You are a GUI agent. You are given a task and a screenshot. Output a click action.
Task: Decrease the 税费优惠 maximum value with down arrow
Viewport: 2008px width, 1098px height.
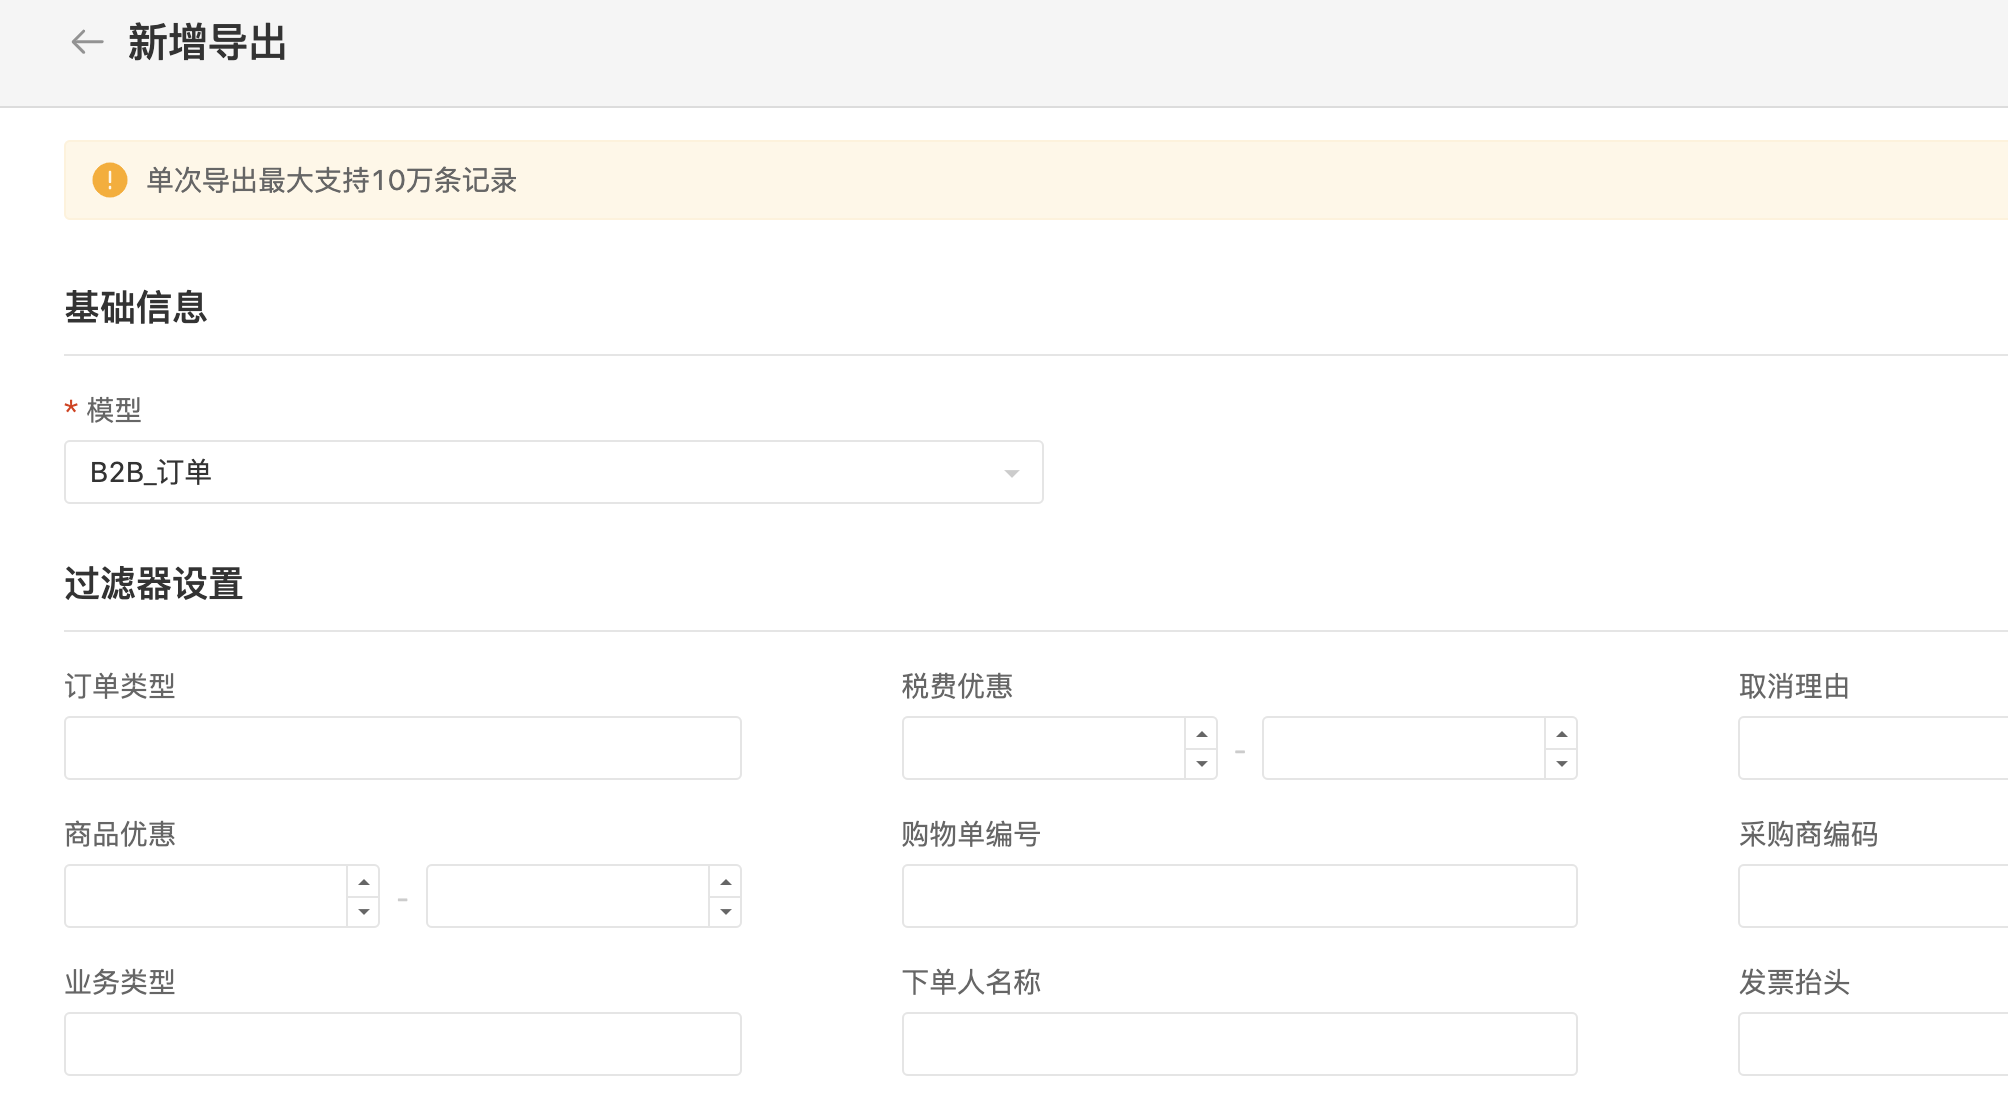pyautogui.click(x=1561, y=763)
